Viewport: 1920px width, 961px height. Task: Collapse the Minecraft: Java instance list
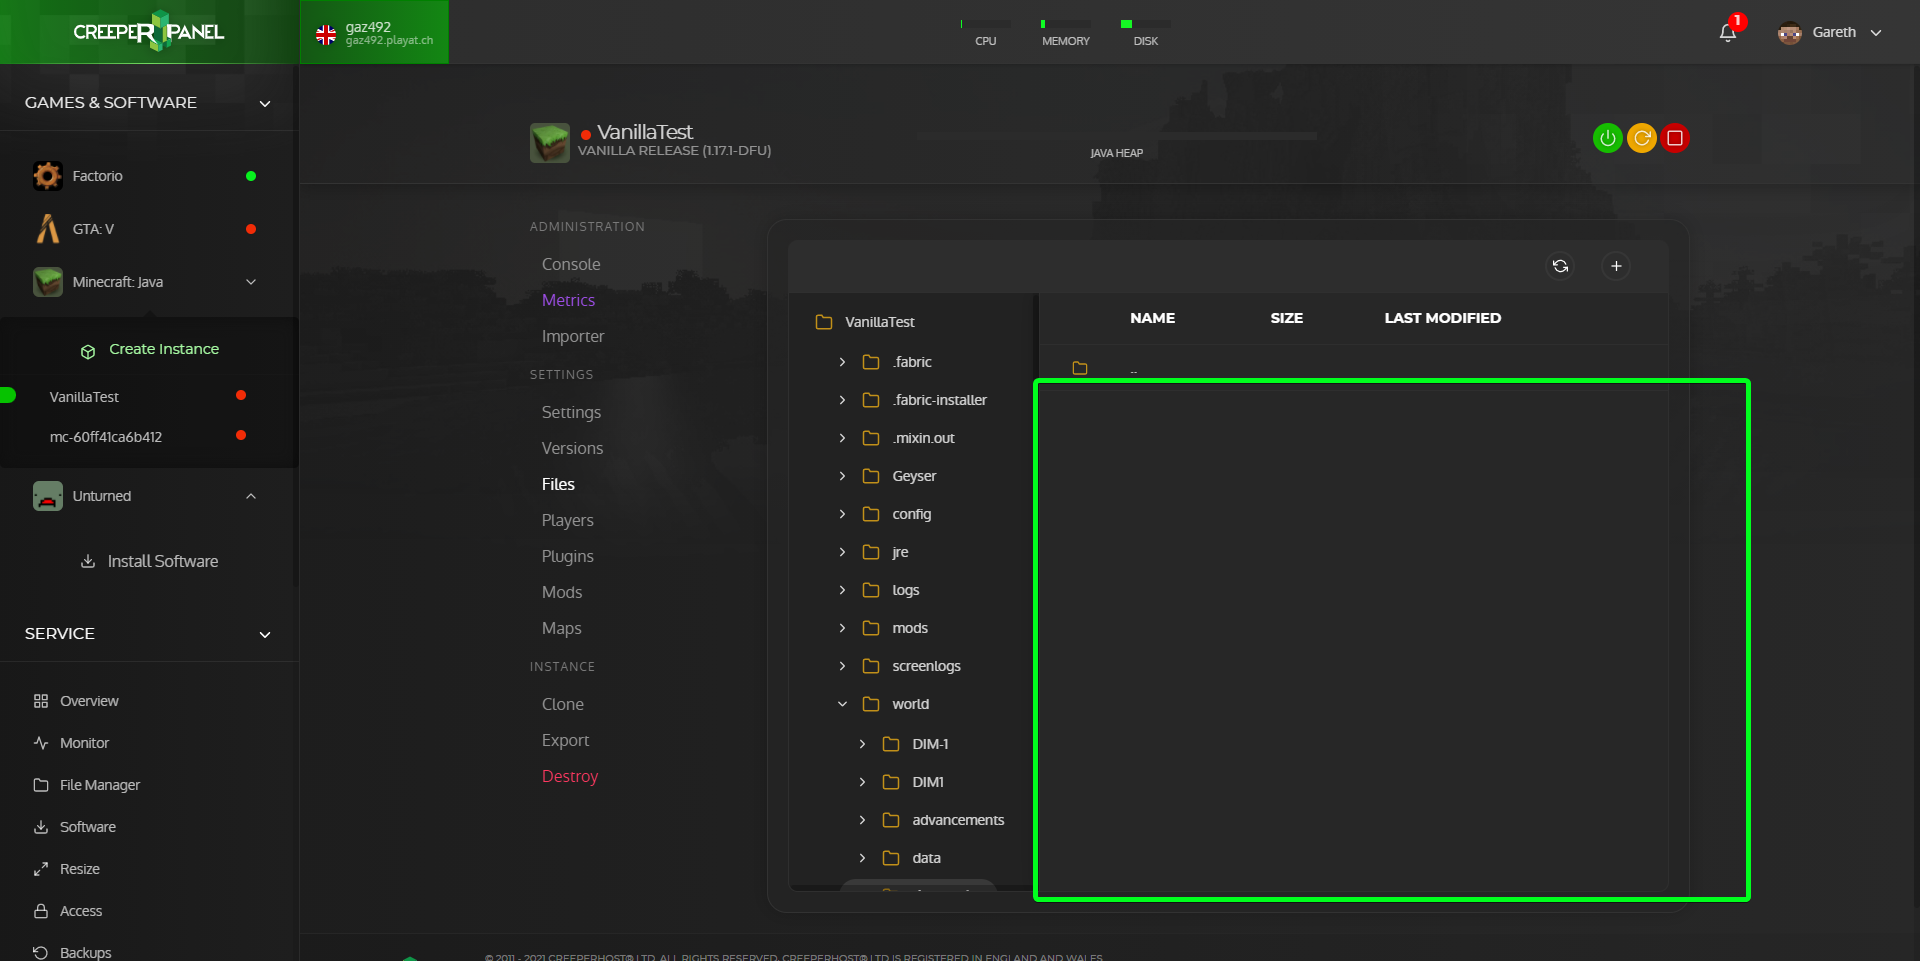pyautogui.click(x=251, y=282)
